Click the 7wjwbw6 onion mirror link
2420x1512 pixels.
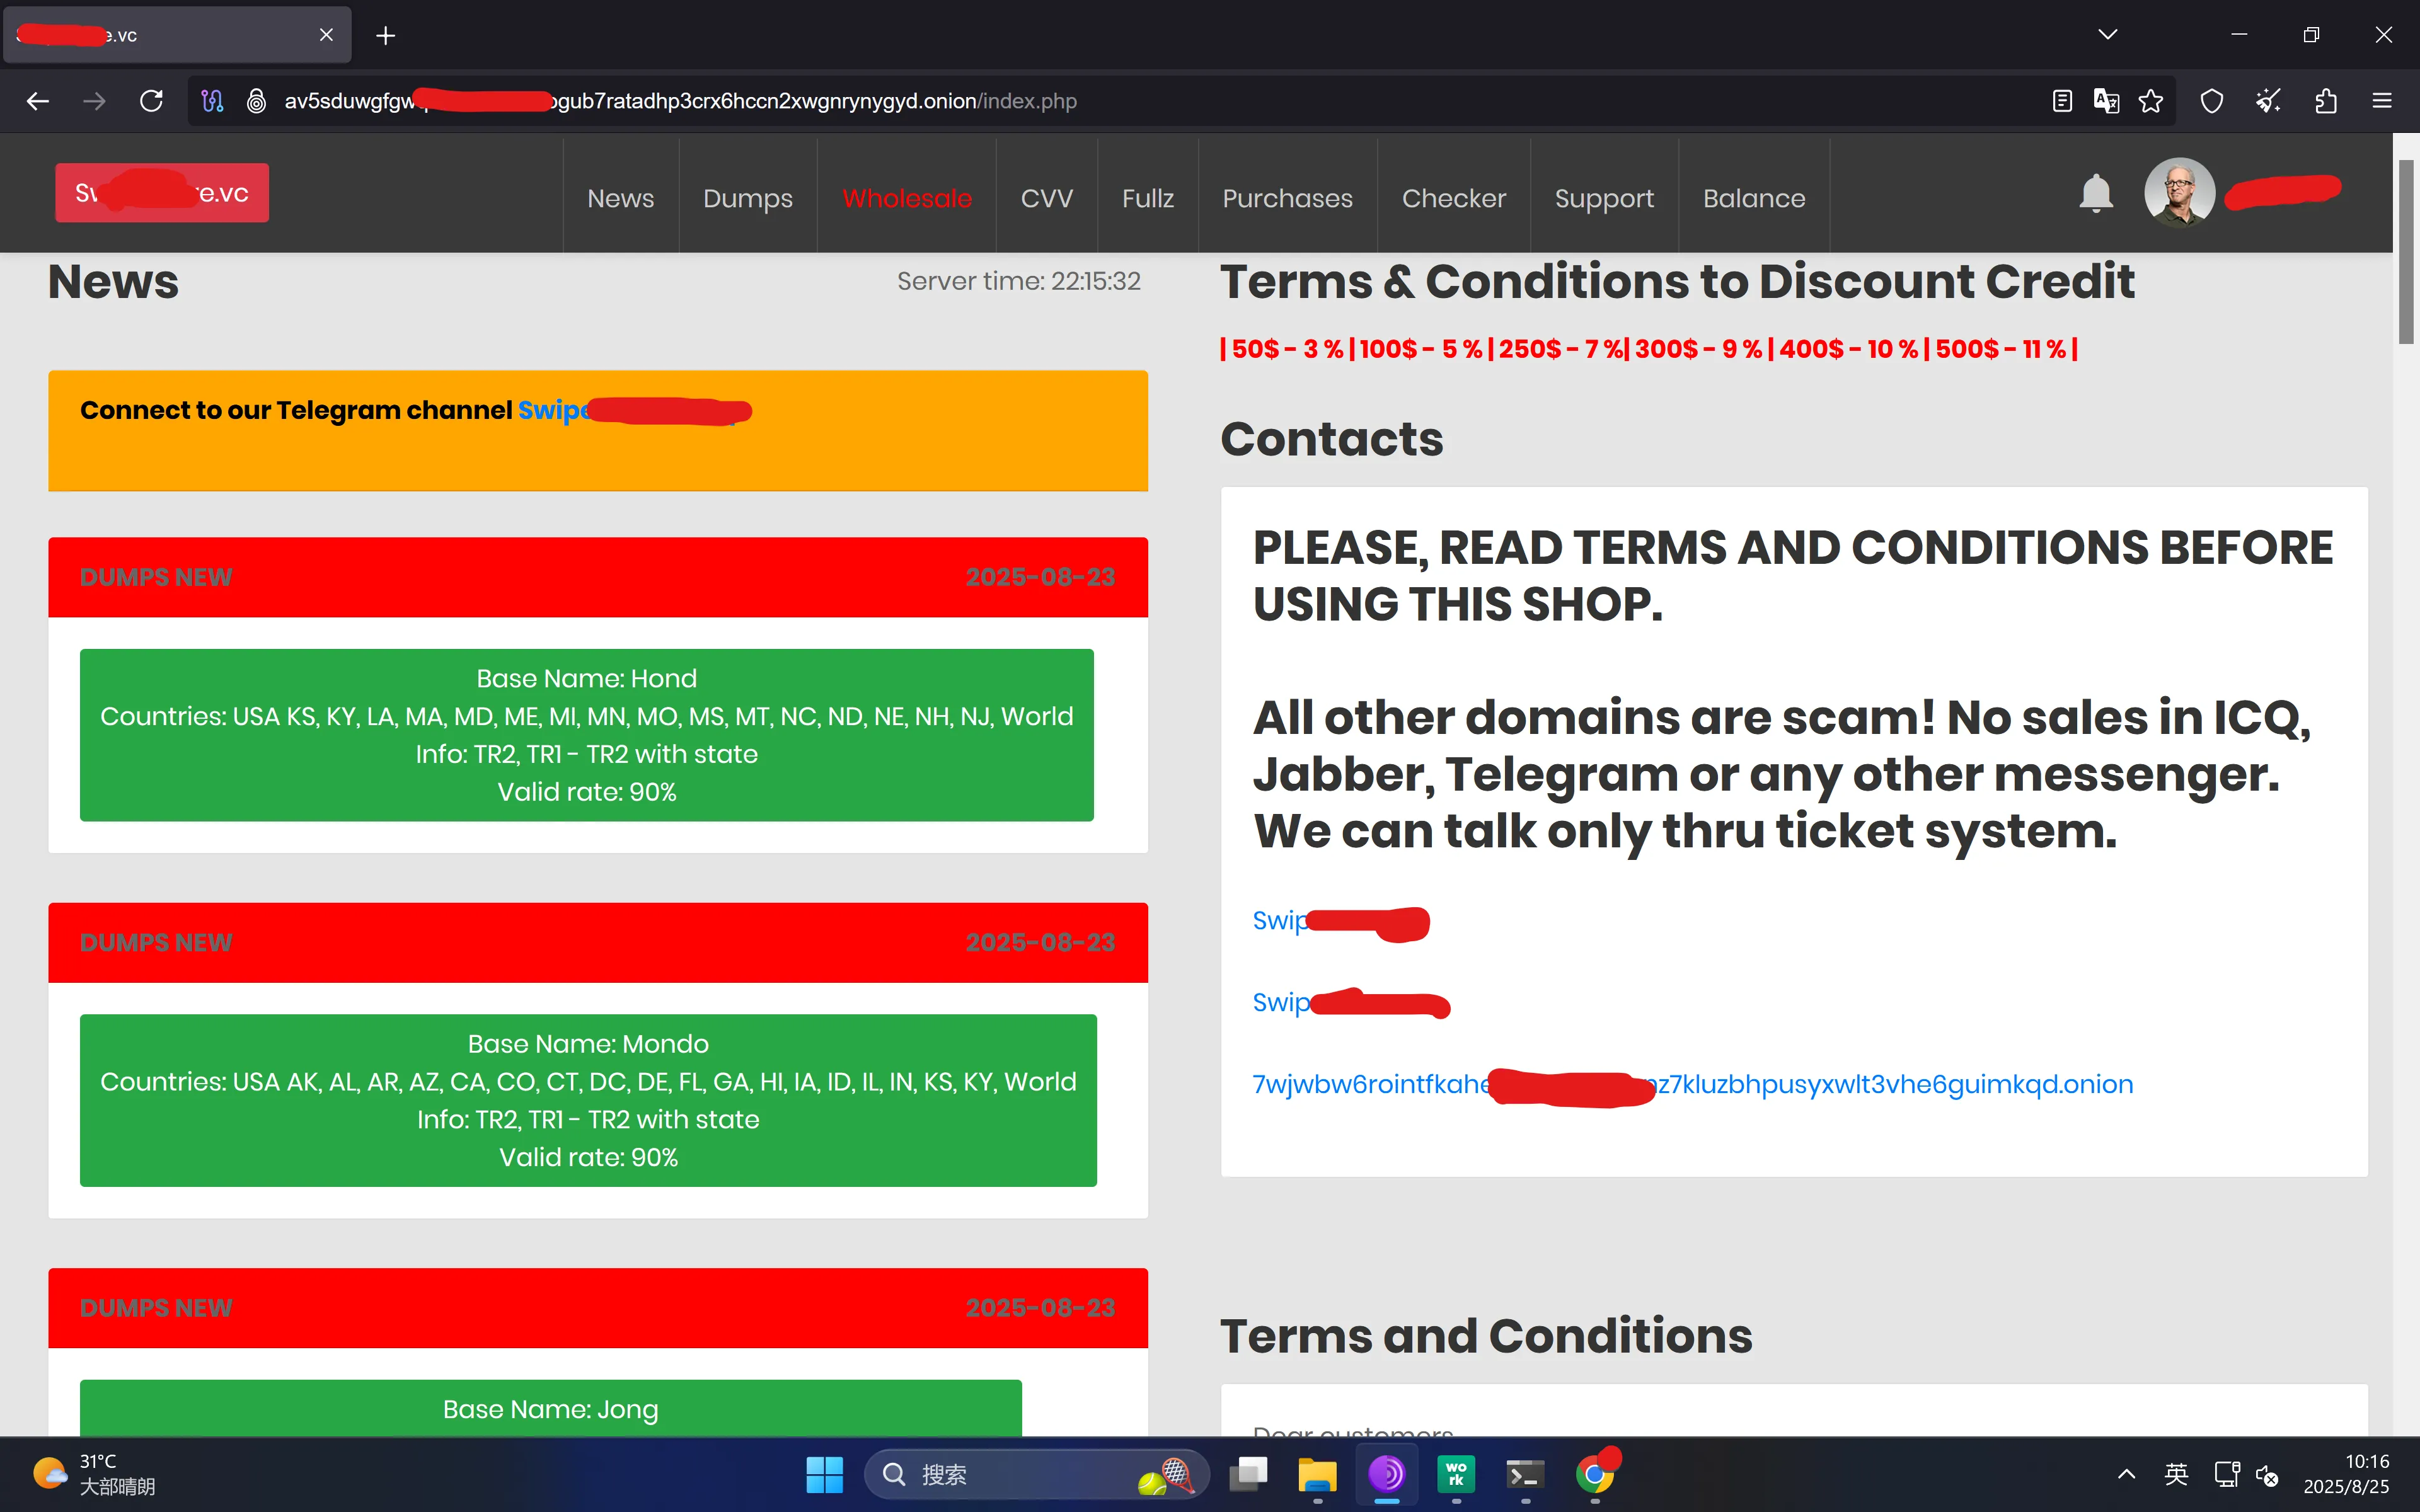click(1692, 1085)
